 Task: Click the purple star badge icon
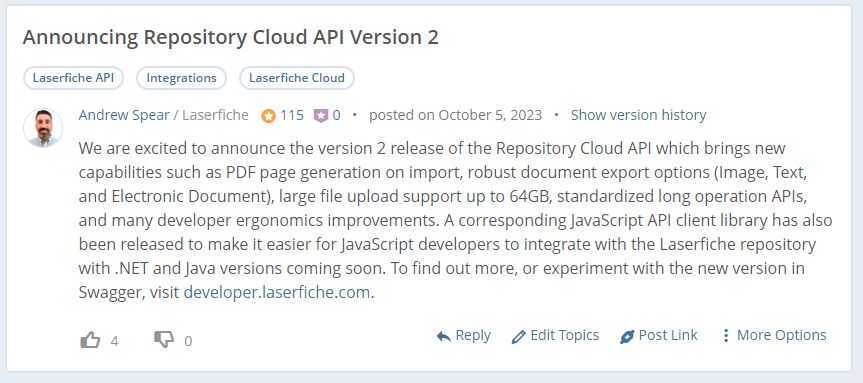[x=321, y=116]
